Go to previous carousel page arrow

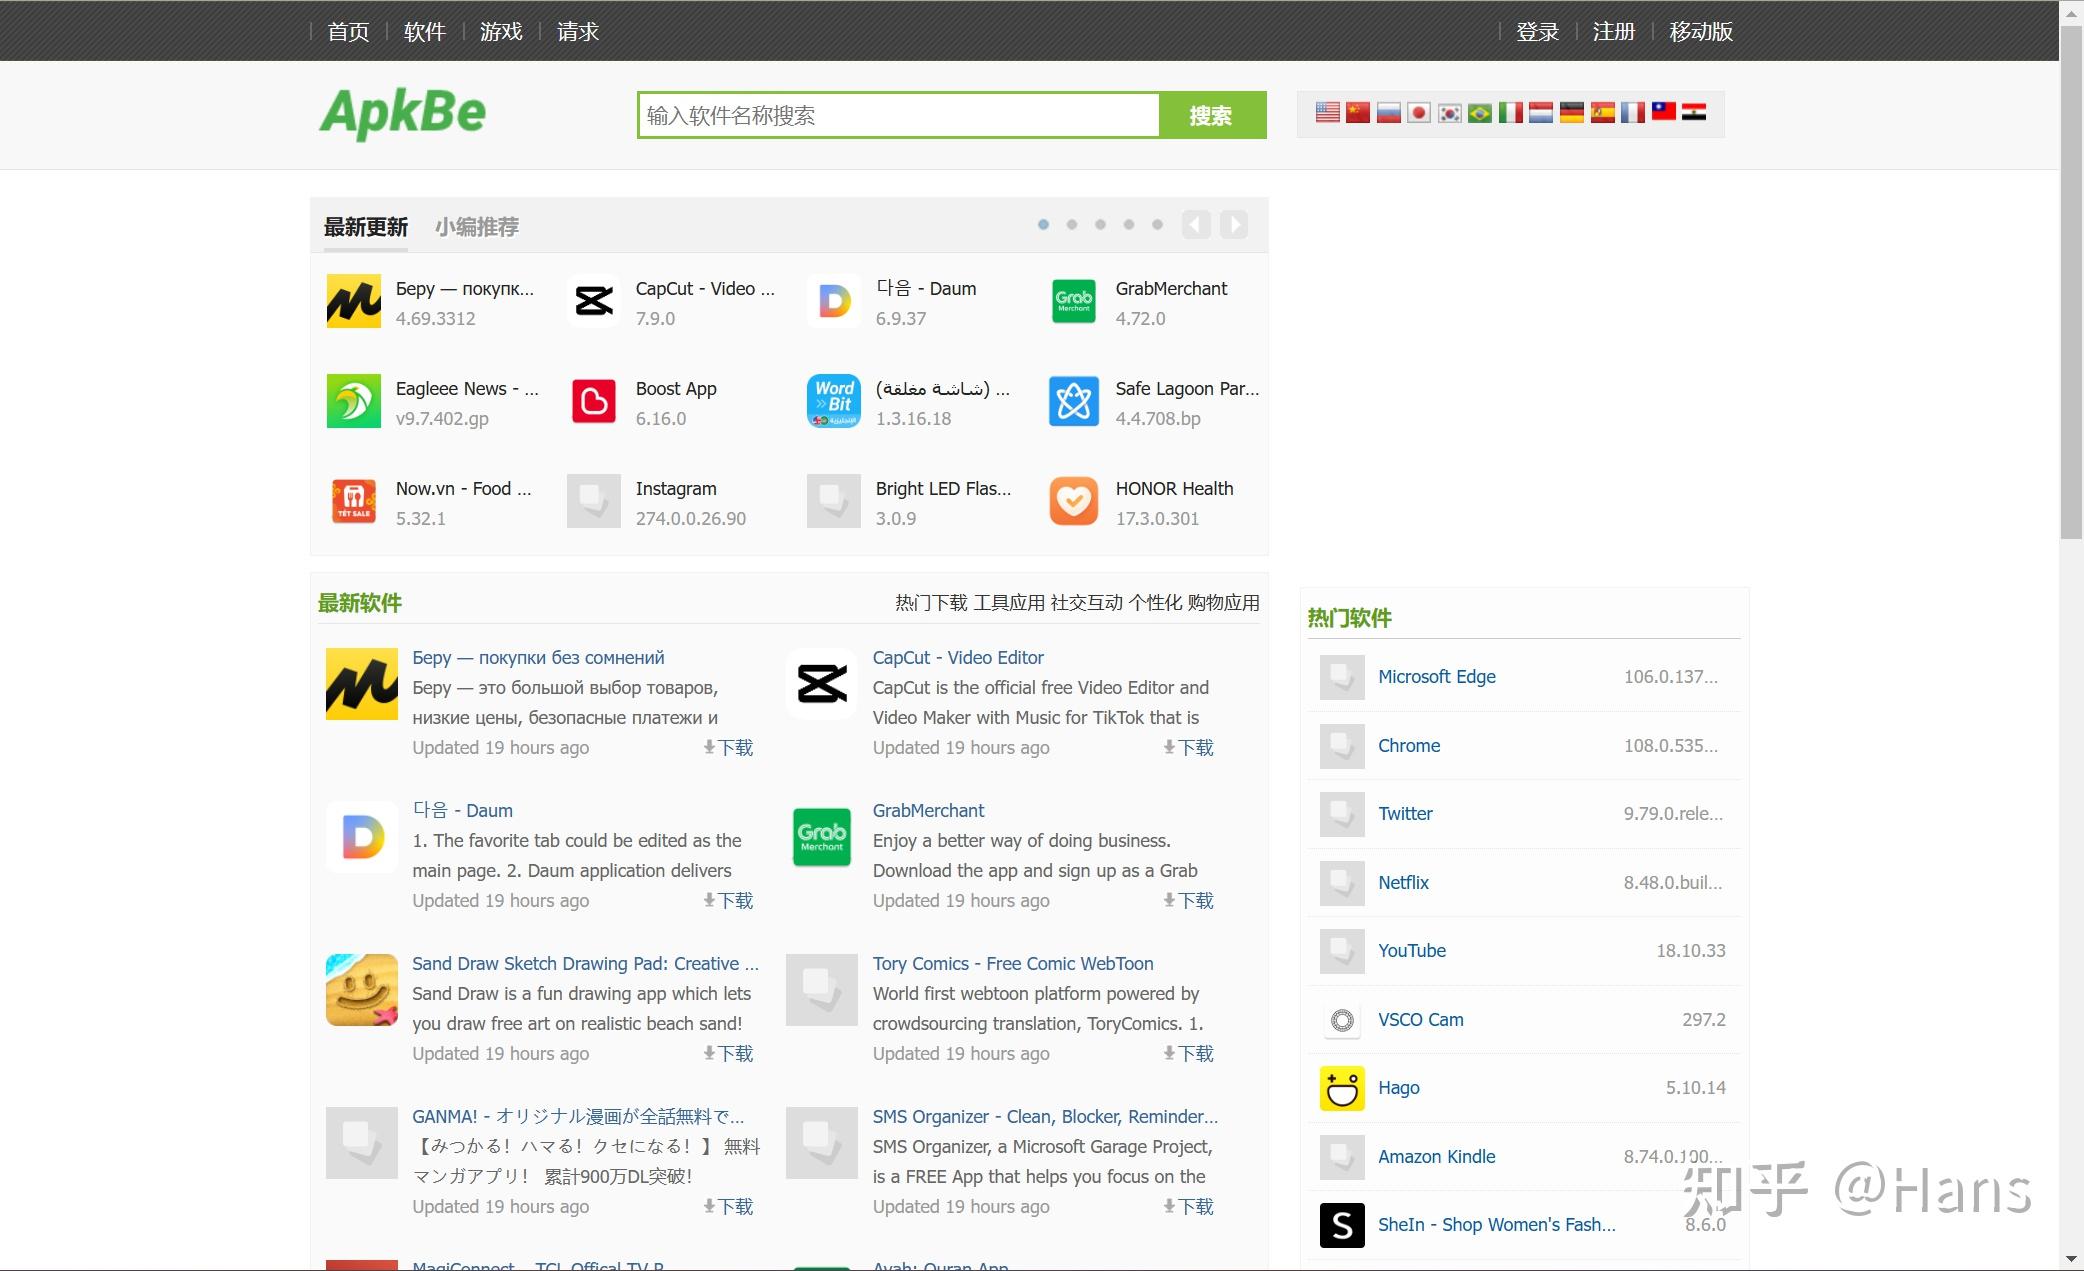point(1196,225)
